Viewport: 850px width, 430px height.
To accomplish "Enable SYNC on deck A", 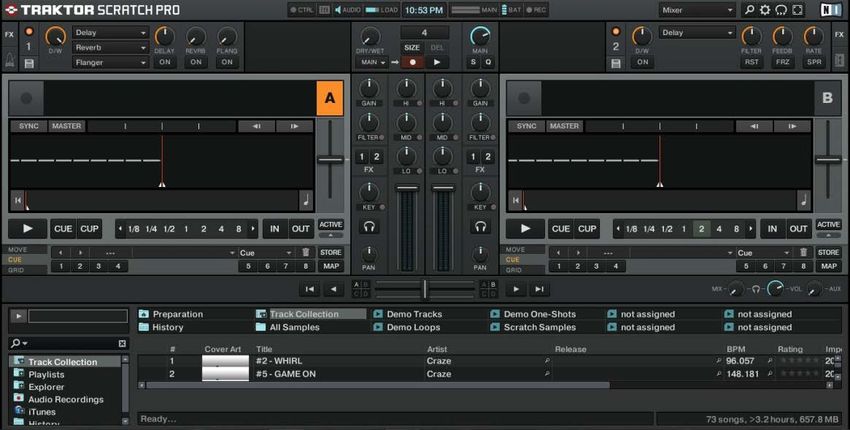I will click(x=29, y=126).
